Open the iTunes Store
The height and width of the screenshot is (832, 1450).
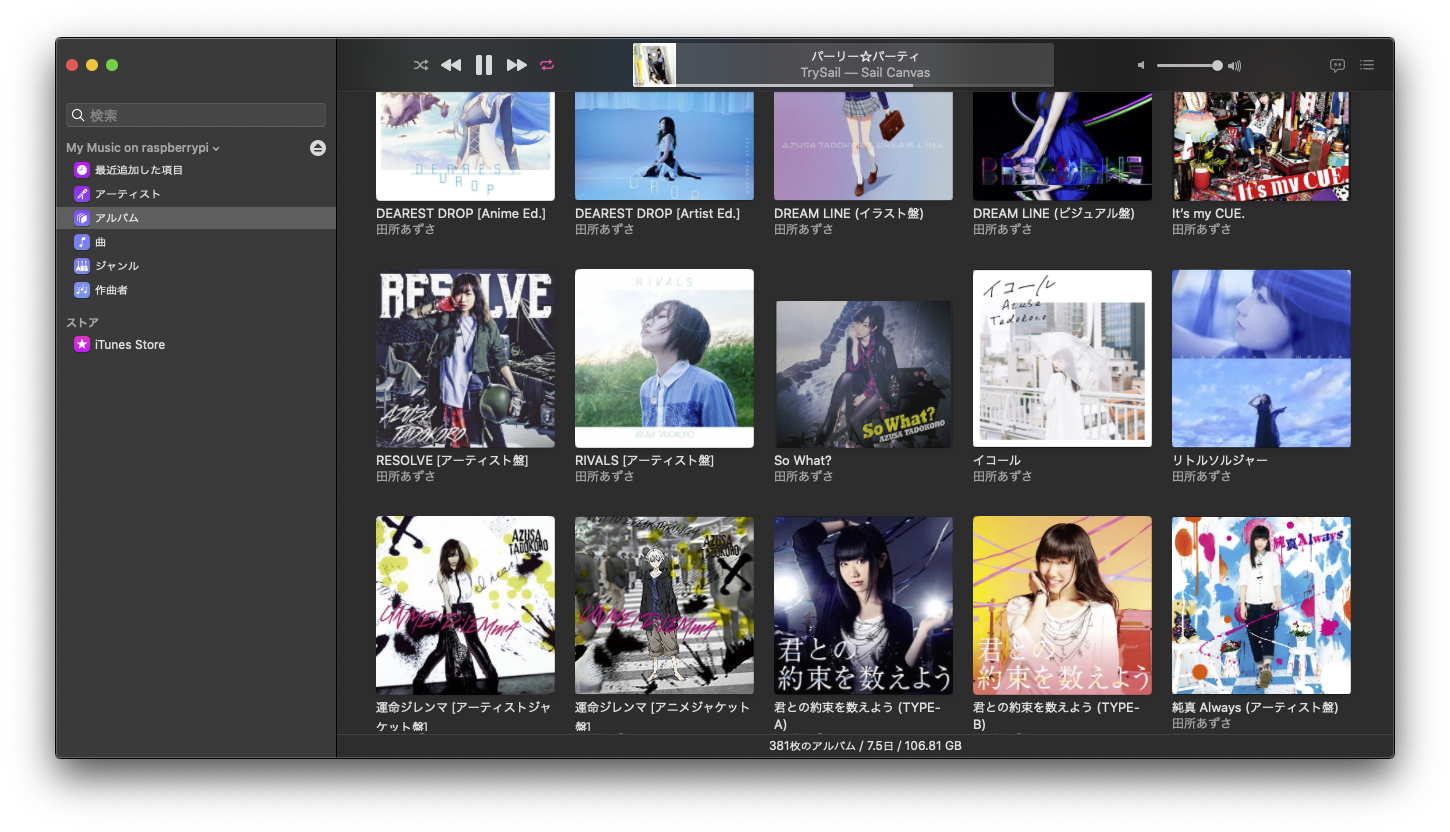(x=196, y=344)
